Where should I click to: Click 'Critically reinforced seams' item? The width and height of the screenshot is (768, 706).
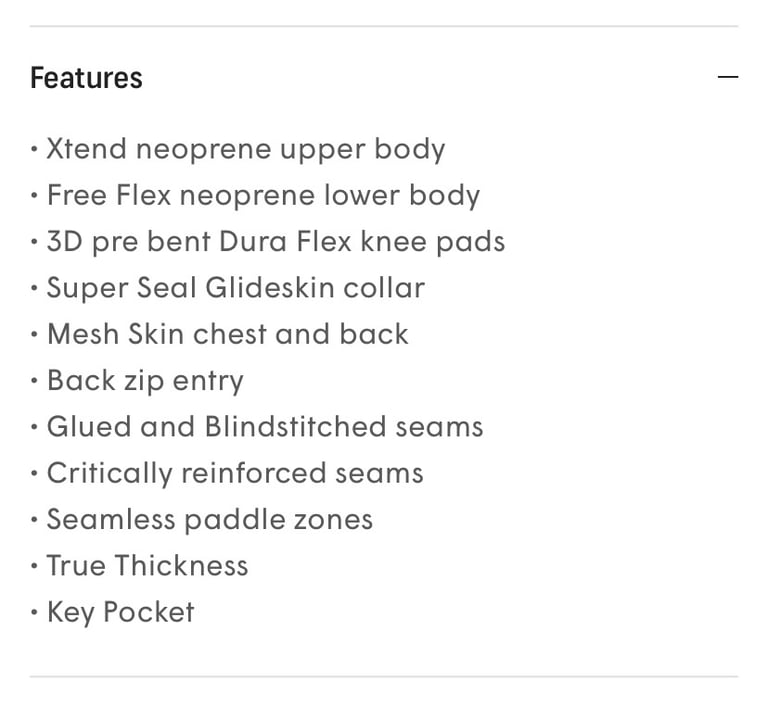(235, 473)
